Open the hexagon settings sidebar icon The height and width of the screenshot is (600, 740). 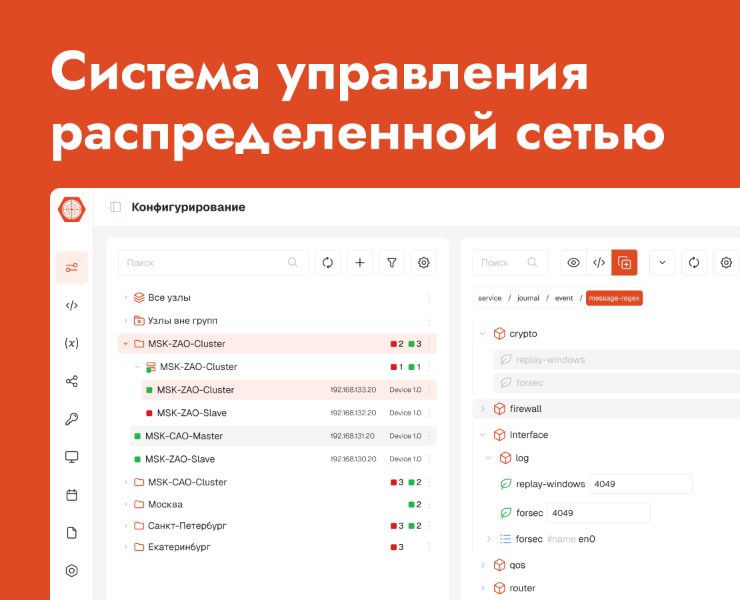(x=72, y=570)
